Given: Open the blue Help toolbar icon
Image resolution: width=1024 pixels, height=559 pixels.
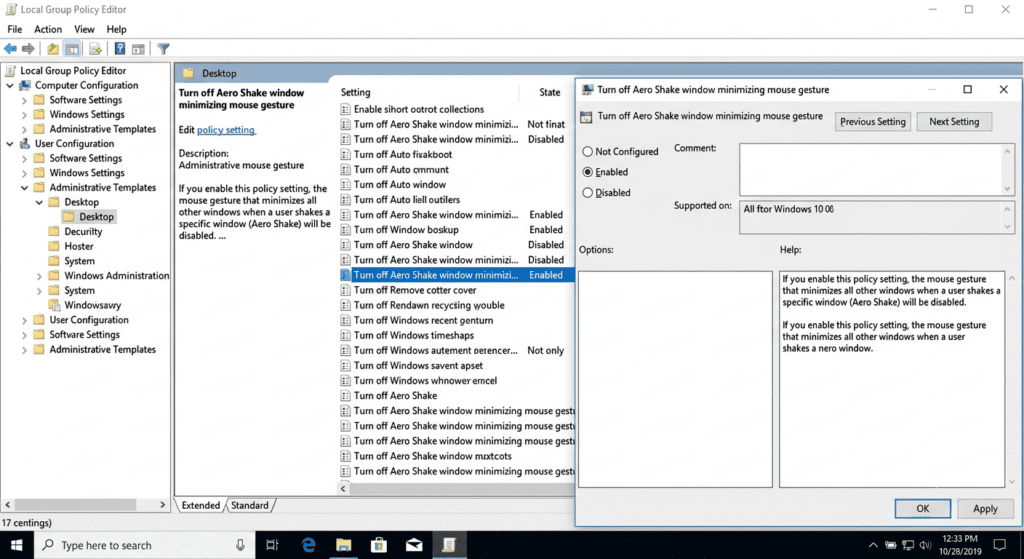Looking at the screenshot, I should coord(120,49).
